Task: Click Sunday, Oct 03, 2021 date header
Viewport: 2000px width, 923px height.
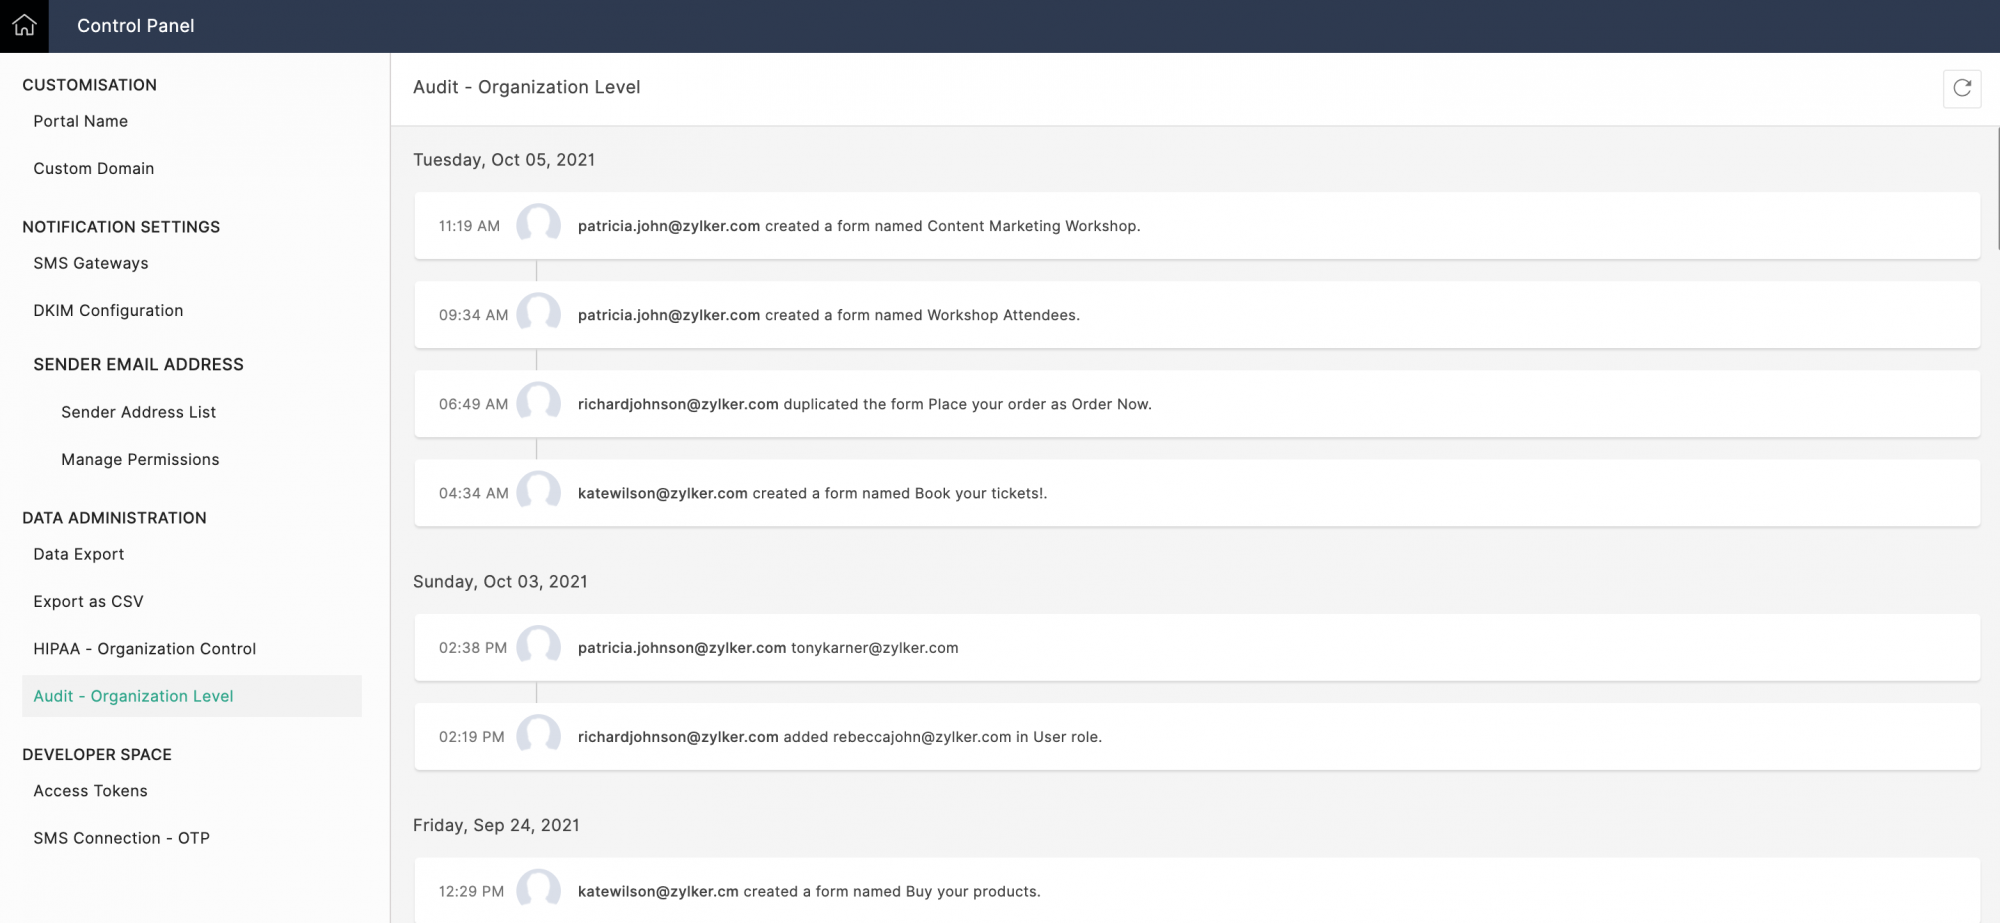Action: tap(500, 582)
